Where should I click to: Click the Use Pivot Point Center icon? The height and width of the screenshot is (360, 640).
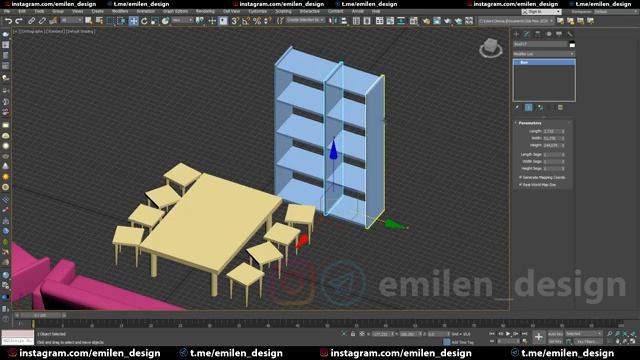click(200, 21)
